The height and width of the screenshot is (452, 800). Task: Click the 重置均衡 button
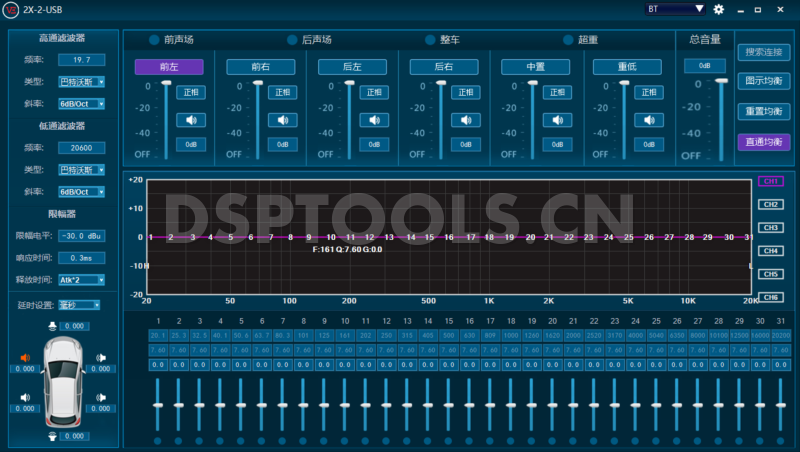point(764,112)
